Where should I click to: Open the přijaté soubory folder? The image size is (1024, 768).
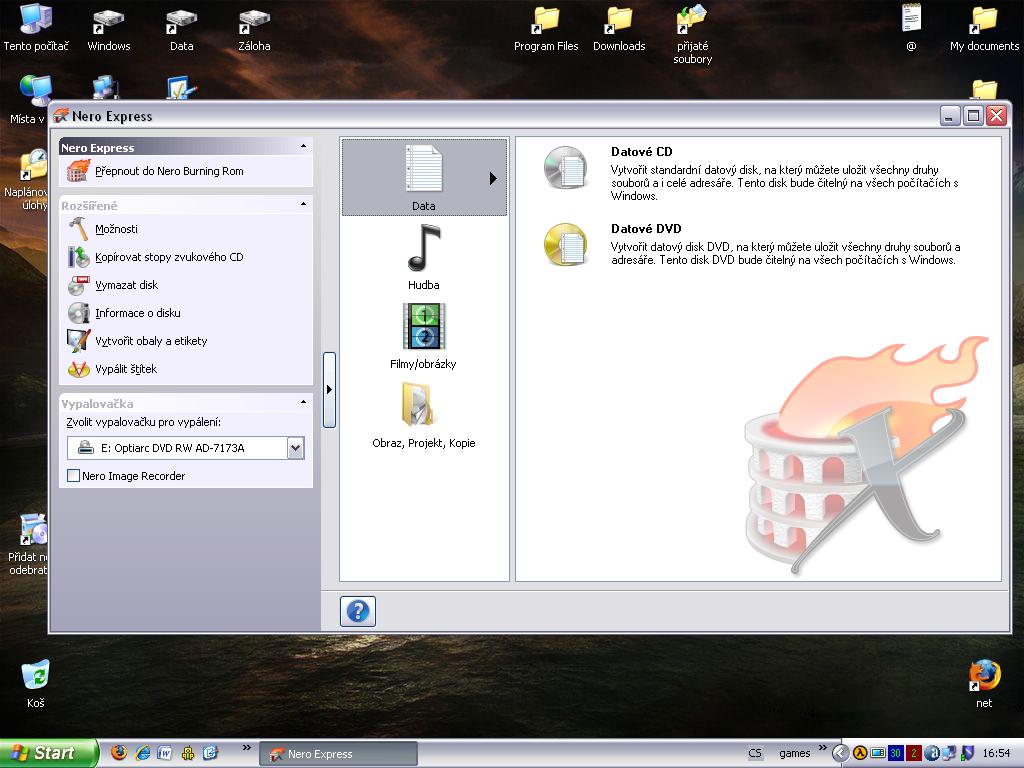click(692, 34)
